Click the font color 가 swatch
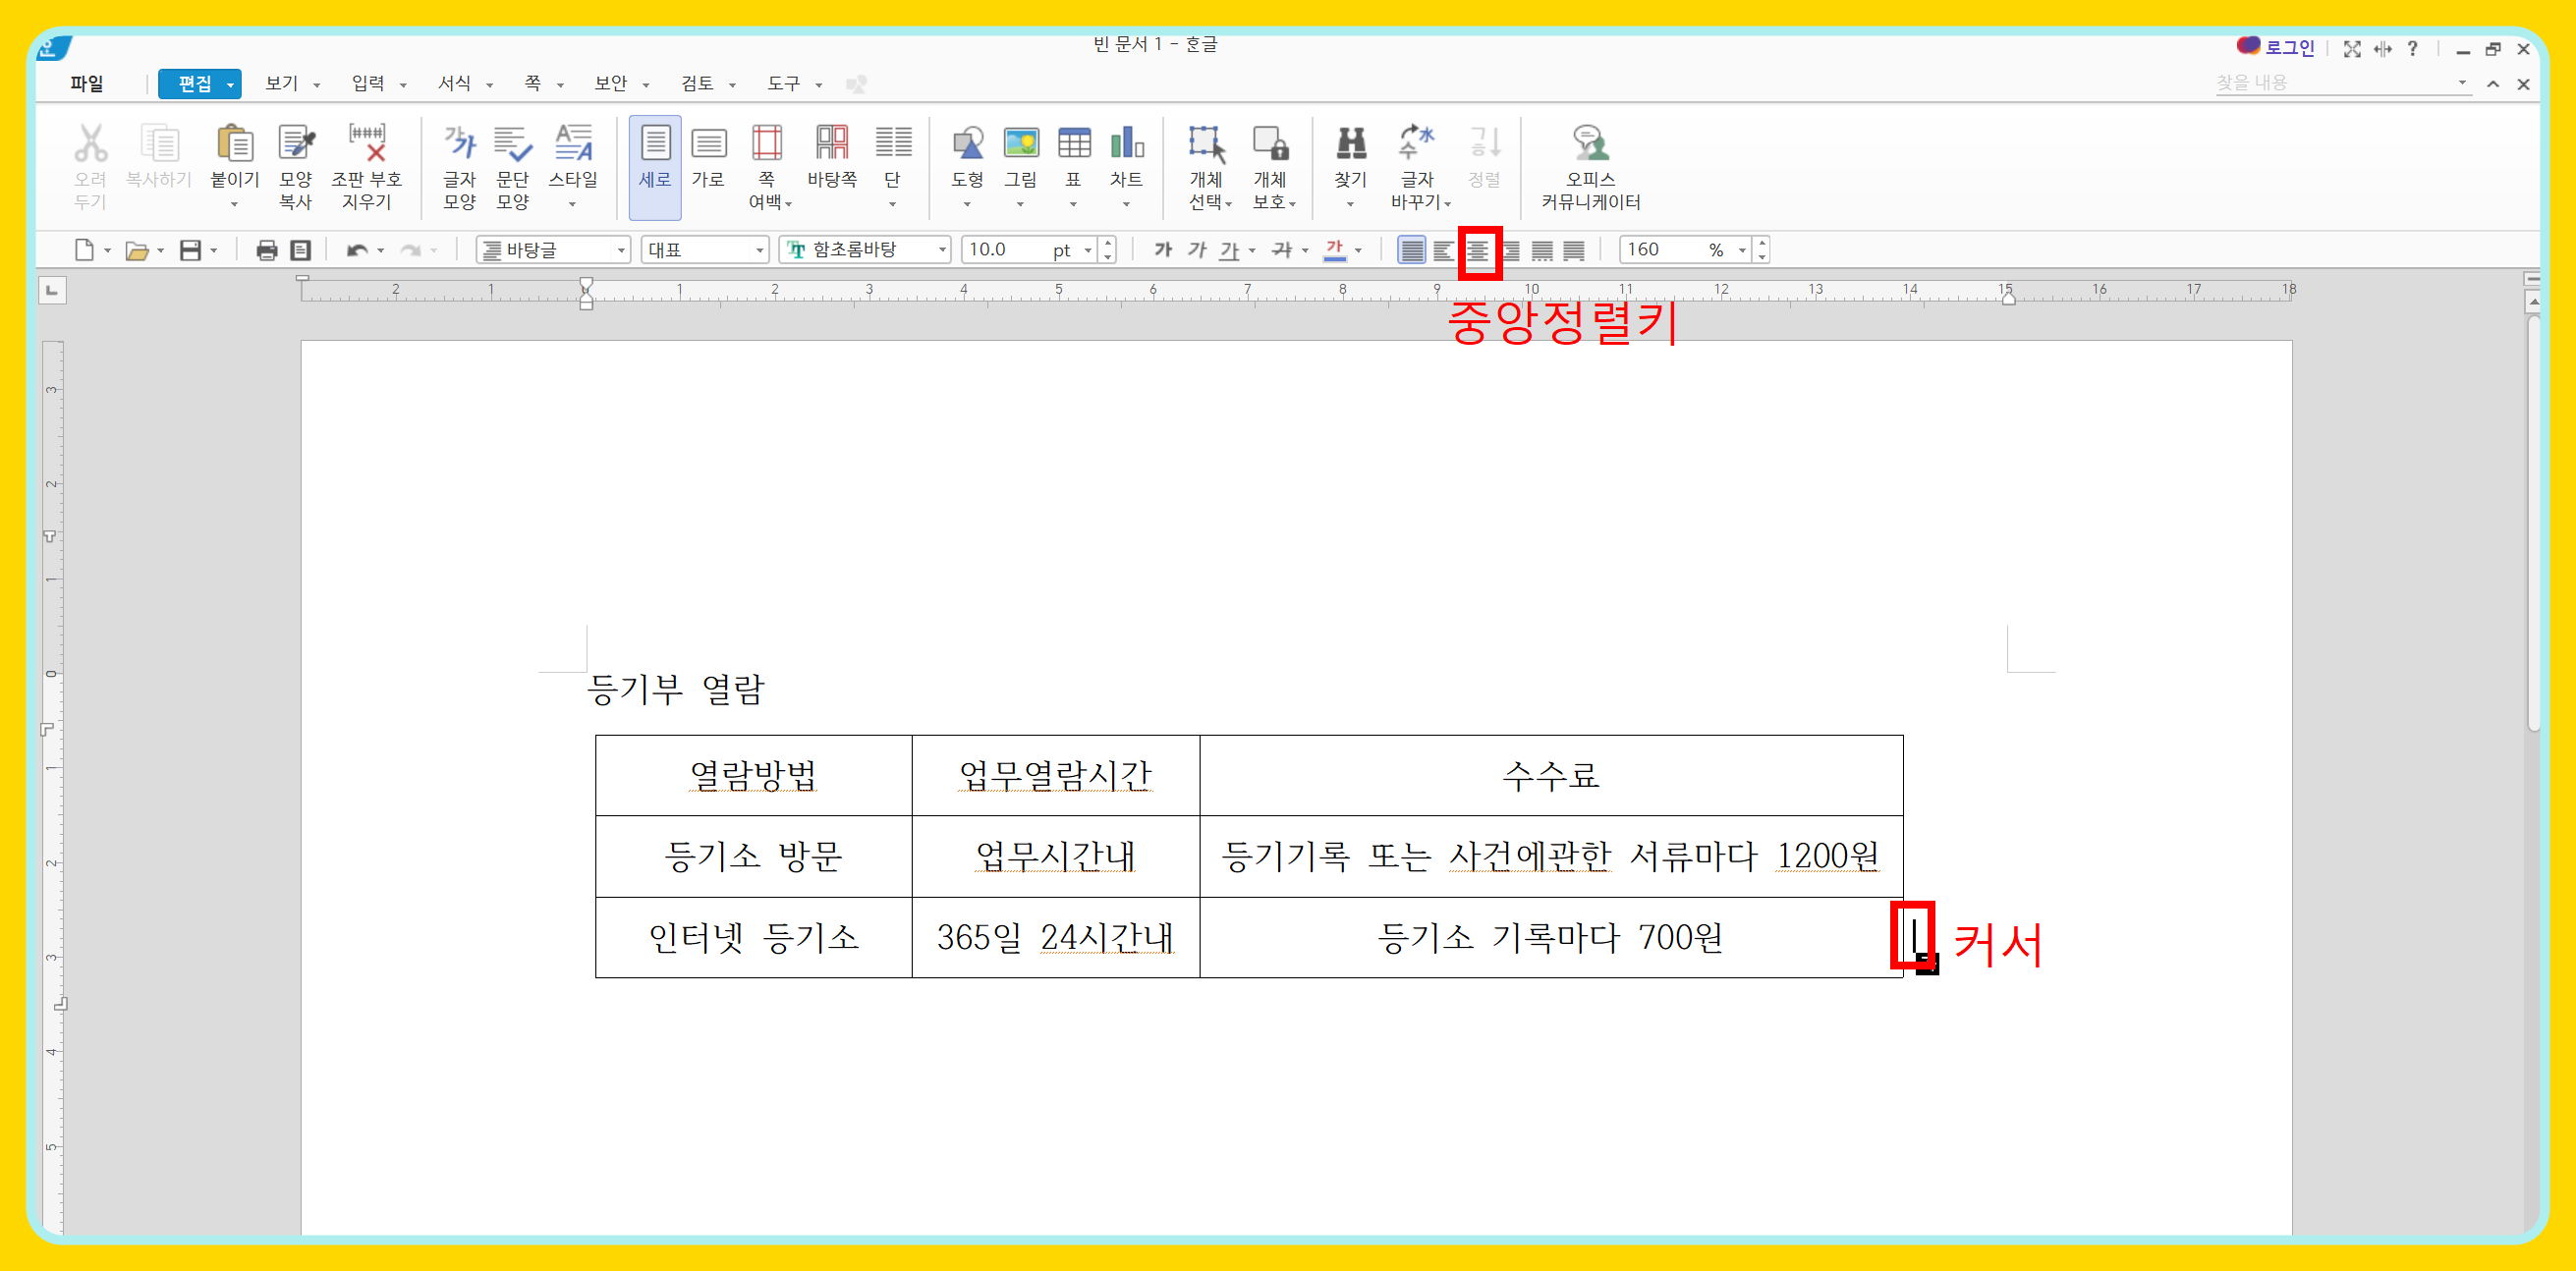This screenshot has width=2576, height=1271. tap(1334, 250)
